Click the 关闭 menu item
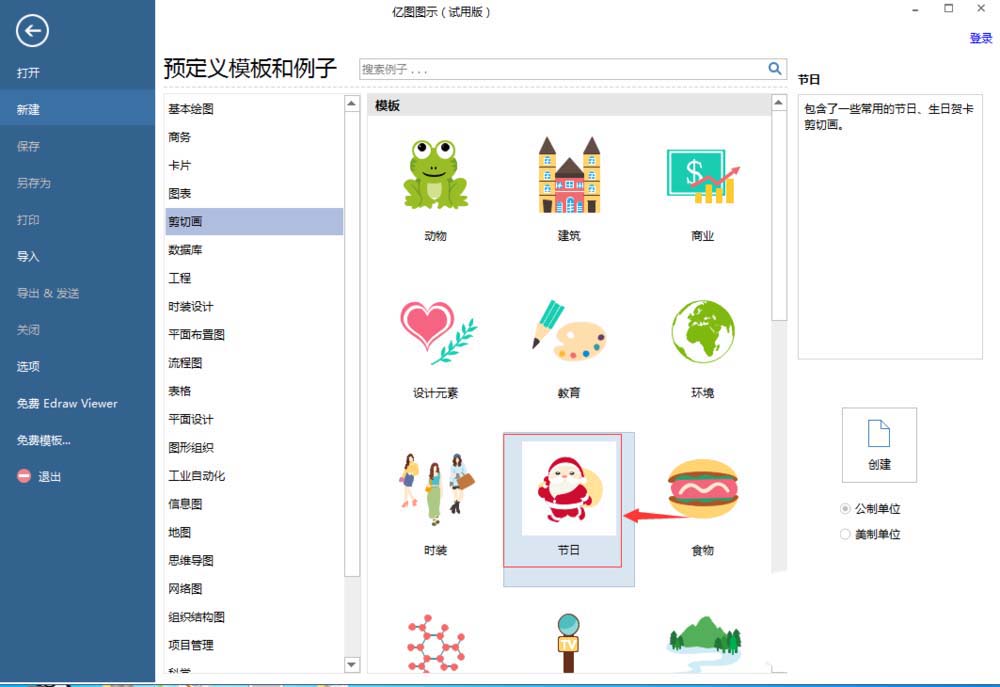The height and width of the screenshot is (687, 1000). point(28,330)
